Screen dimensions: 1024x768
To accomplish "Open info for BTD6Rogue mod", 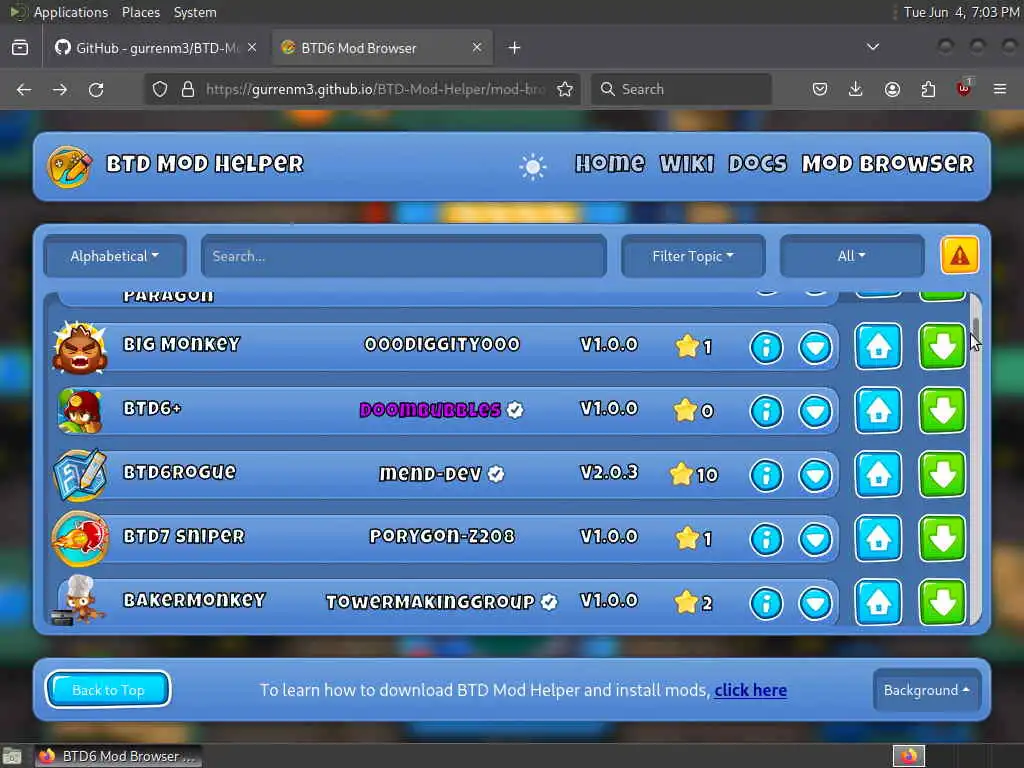I will [766, 475].
